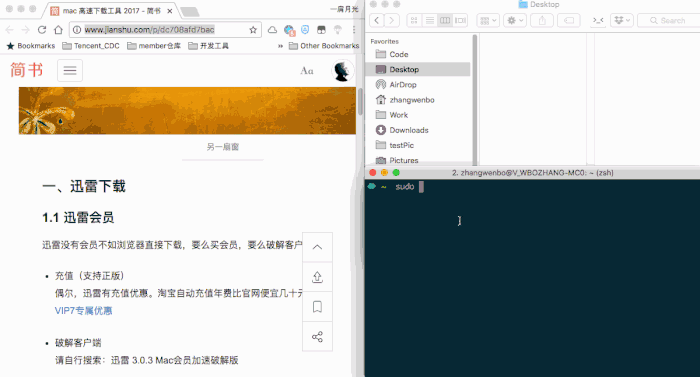700x377 pixels.
Task: Click back-to-top arrow button
Action: [x=317, y=247]
